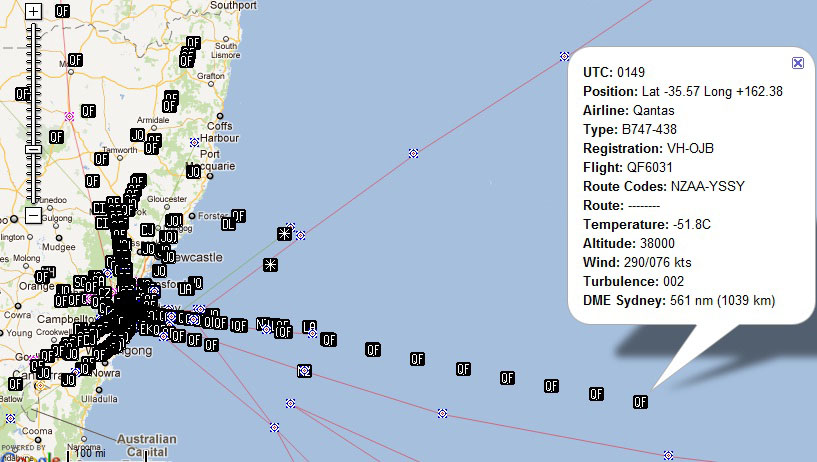This screenshot has height=462, width=817.
Task: Click the Mudgee town label
Action: point(59,247)
